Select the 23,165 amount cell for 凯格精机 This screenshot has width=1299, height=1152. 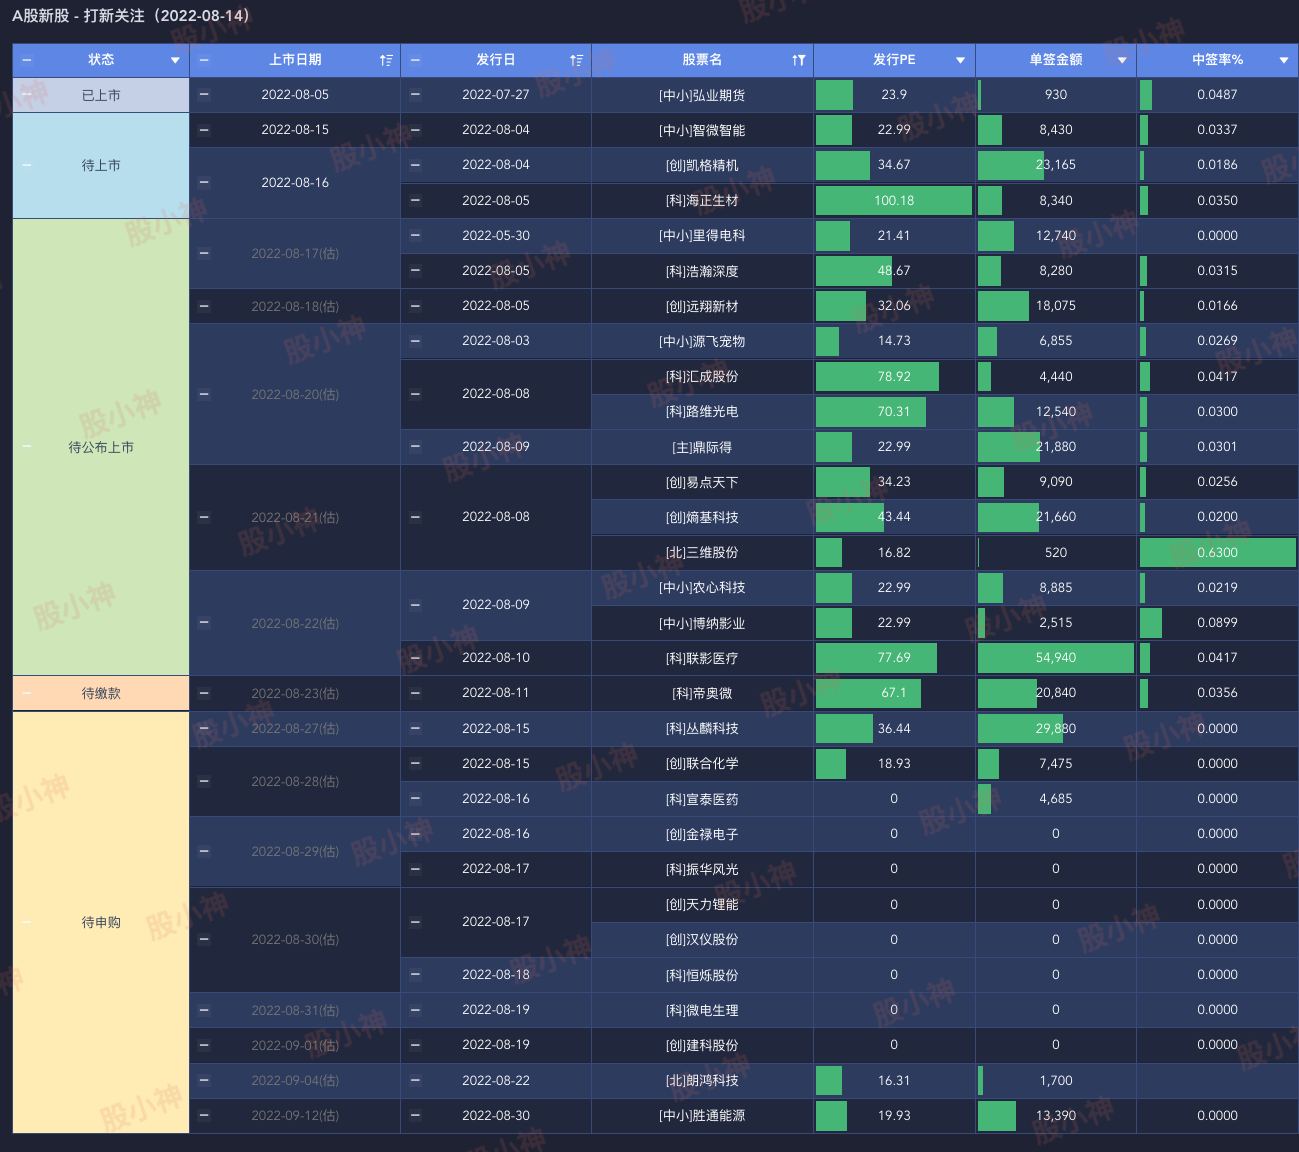pos(1056,165)
